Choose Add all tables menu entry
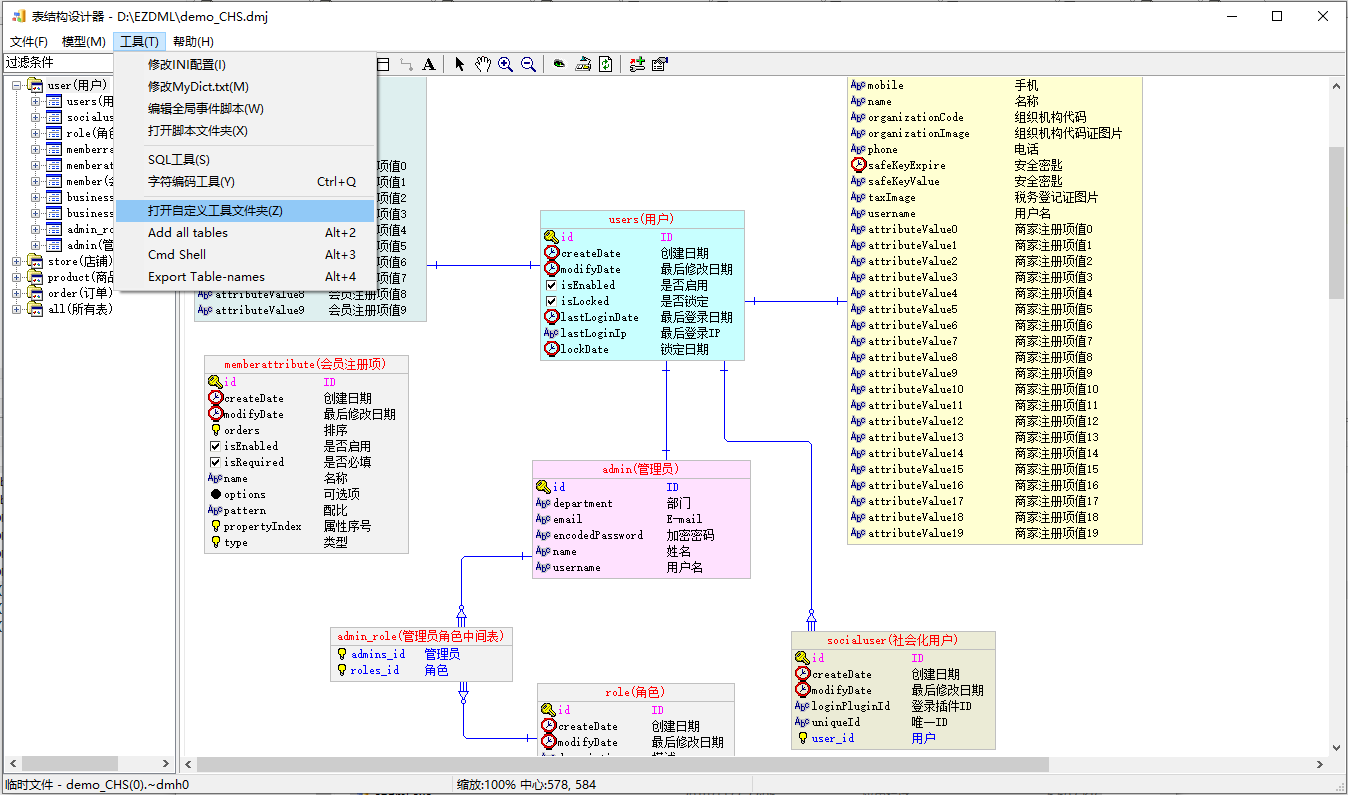The image size is (1348, 795). [245, 233]
